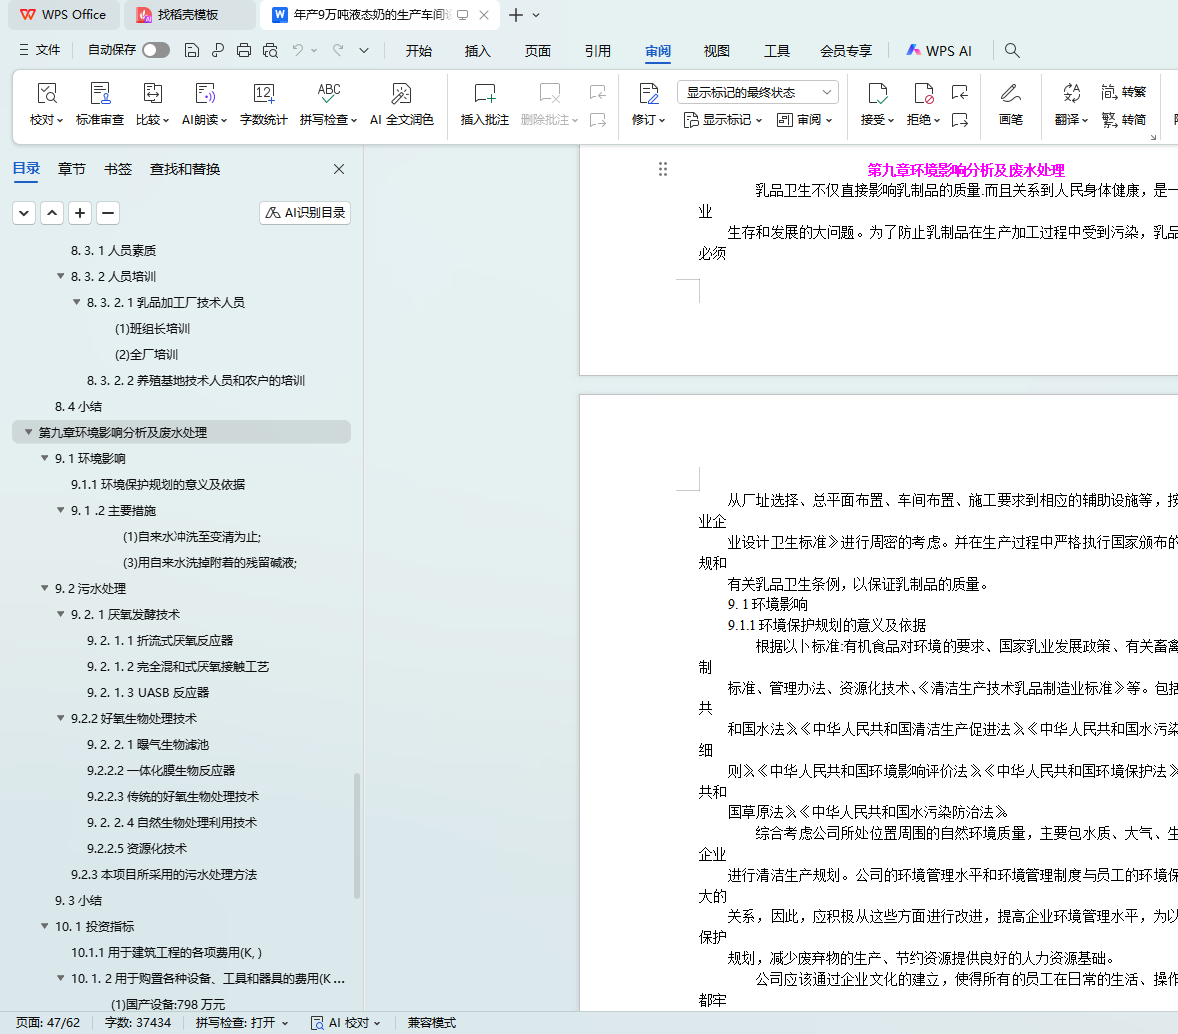Close the navigation pane with X
The width and height of the screenshot is (1178, 1034).
pyautogui.click(x=339, y=169)
